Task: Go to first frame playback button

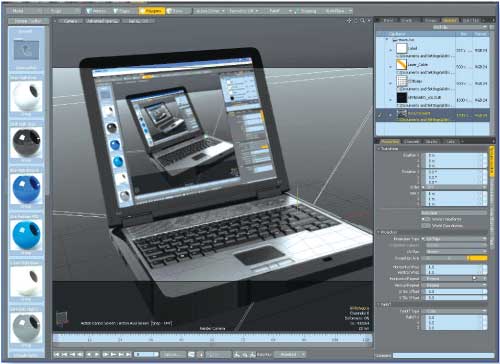Action: 57,355
